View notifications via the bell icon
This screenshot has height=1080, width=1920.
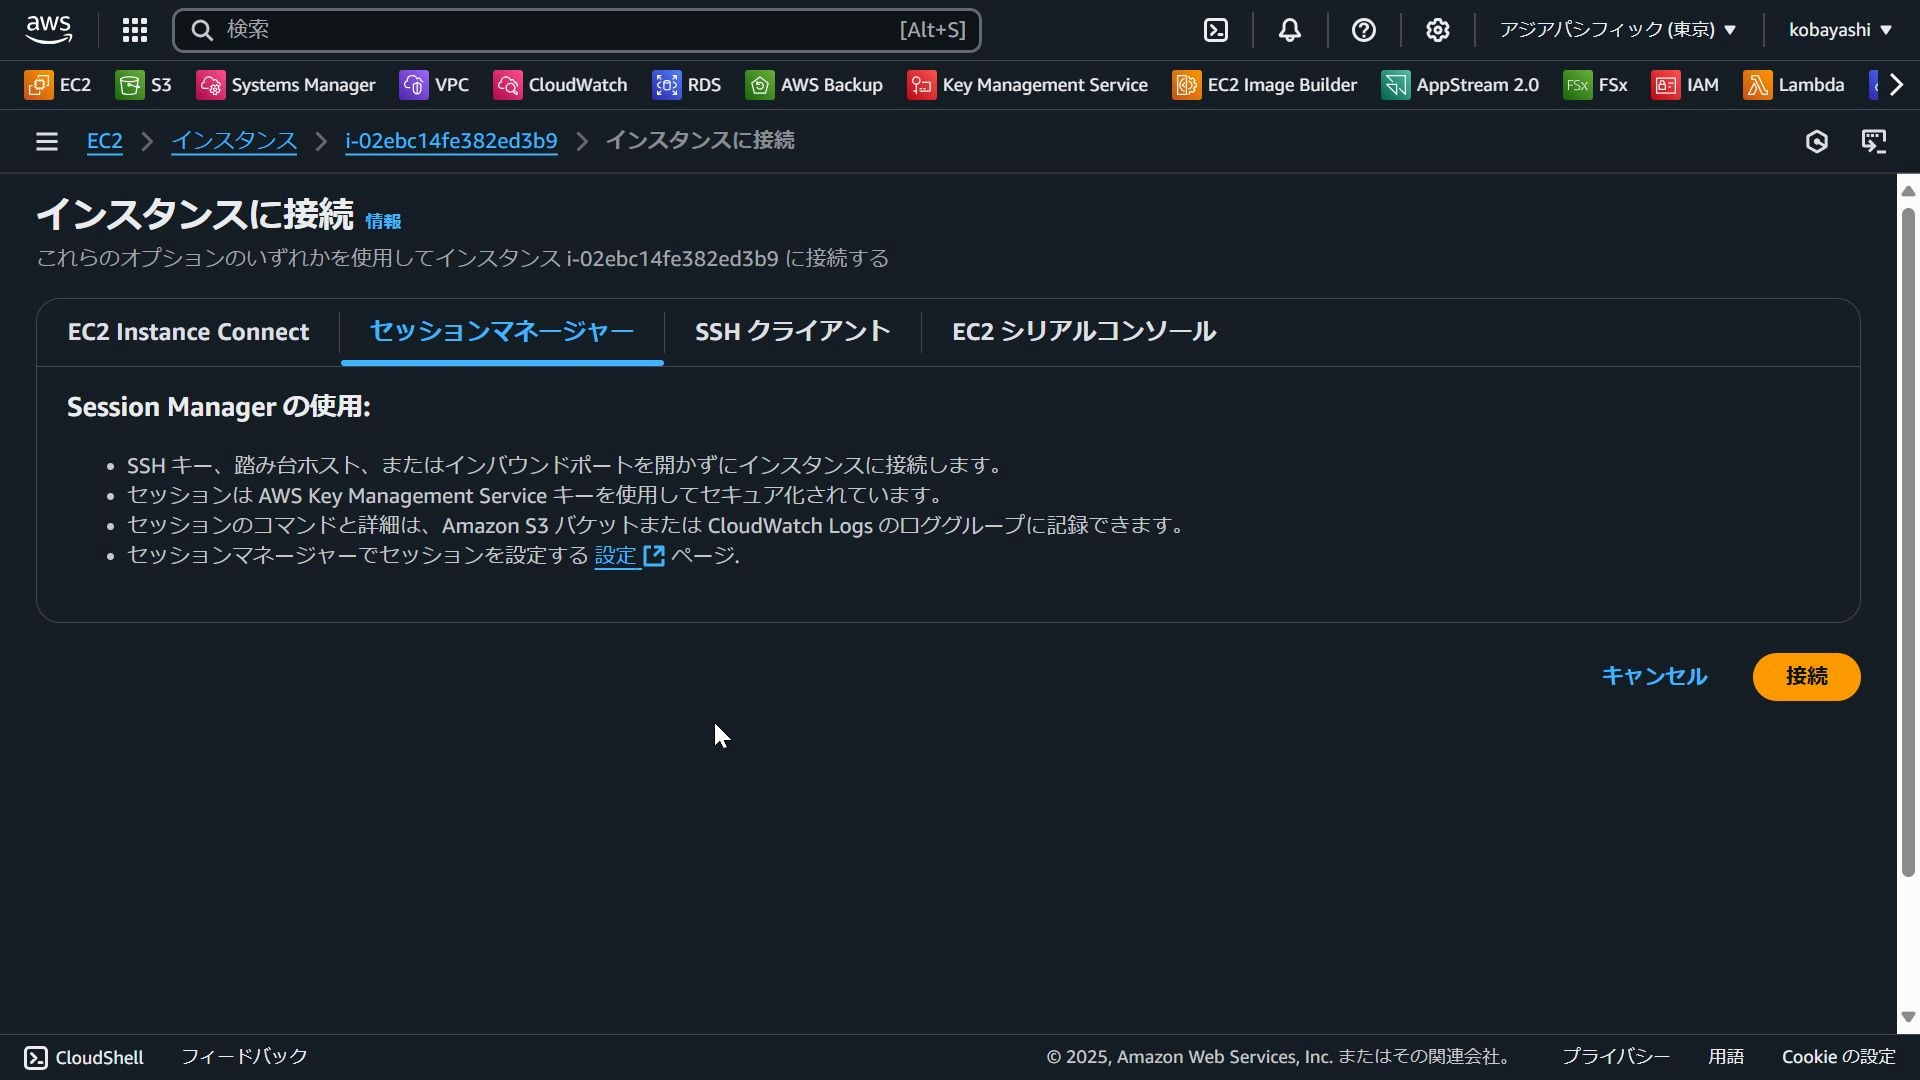pyautogui.click(x=1289, y=30)
